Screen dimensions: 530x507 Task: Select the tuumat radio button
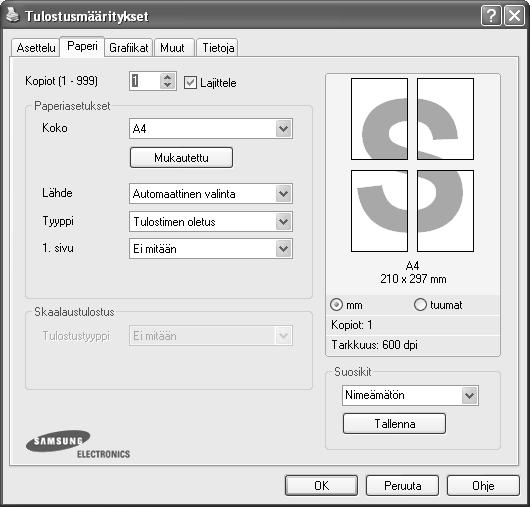point(420,305)
